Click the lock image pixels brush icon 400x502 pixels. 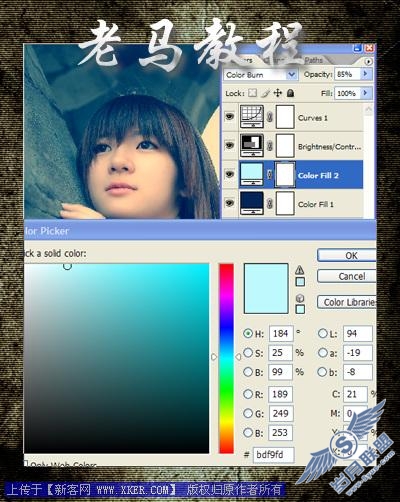(x=265, y=93)
